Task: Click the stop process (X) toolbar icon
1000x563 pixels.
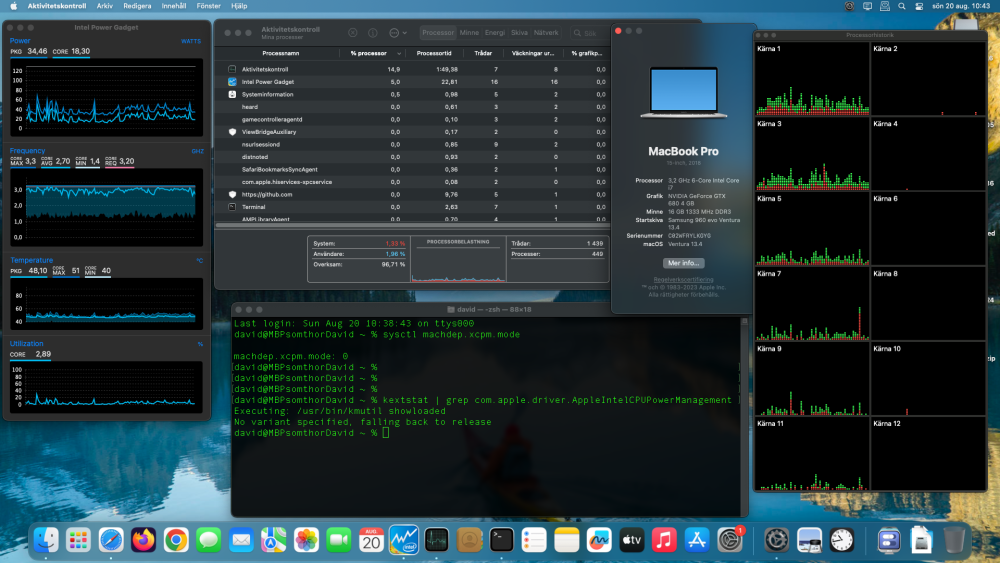Action: (353, 33)
